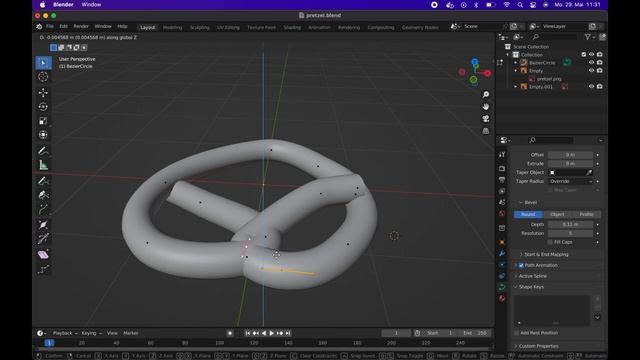
Task: Open the Modifiers wrench tab icon
Action: 502,253
